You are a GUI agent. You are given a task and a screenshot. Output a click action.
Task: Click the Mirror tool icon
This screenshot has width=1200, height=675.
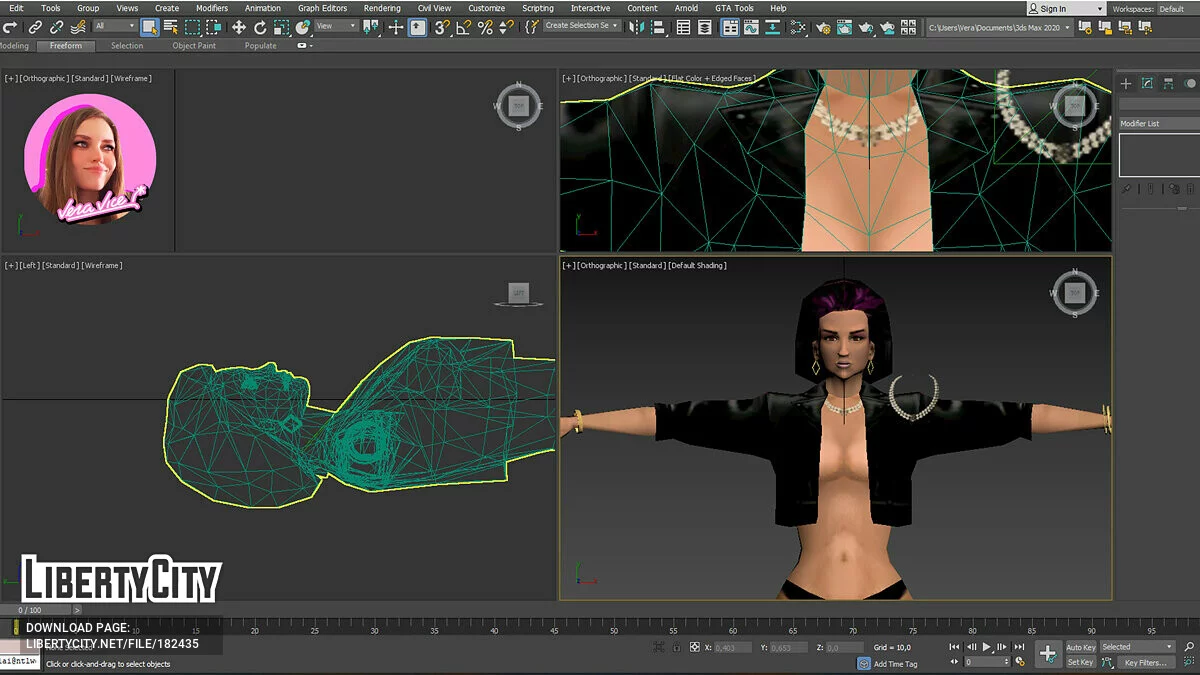click(x=639, y=27)
